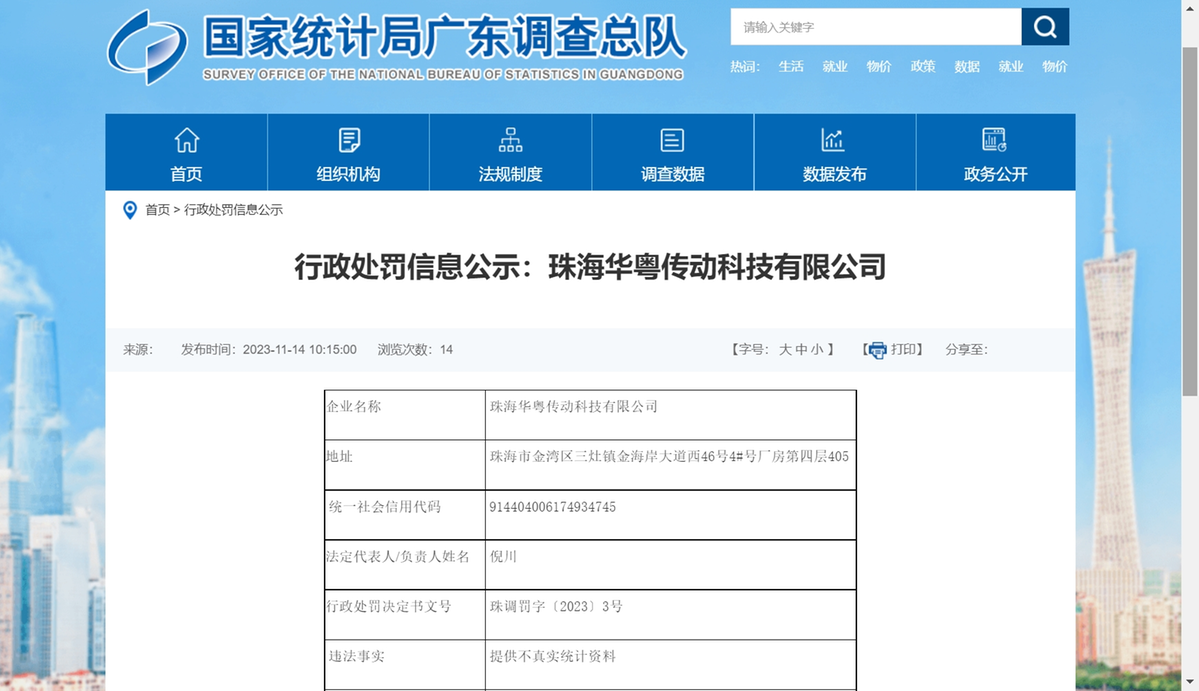Click the second 就业 hot keyword

point(1011,67)
